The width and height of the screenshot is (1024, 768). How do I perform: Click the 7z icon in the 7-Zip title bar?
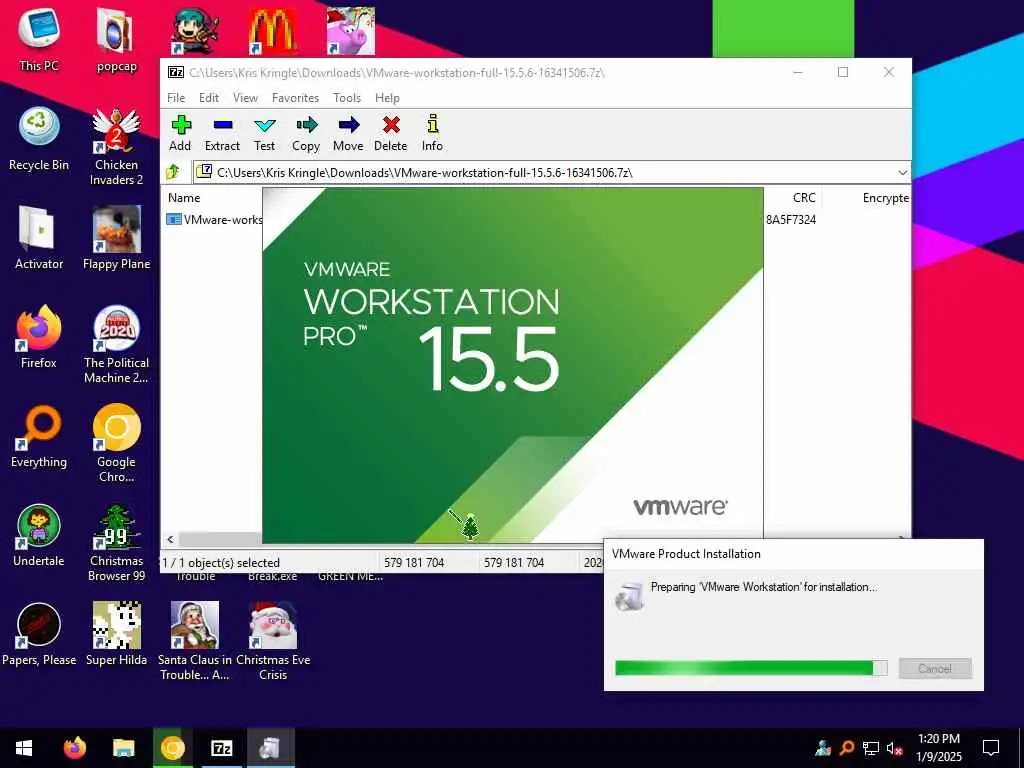tap(176, 72)
